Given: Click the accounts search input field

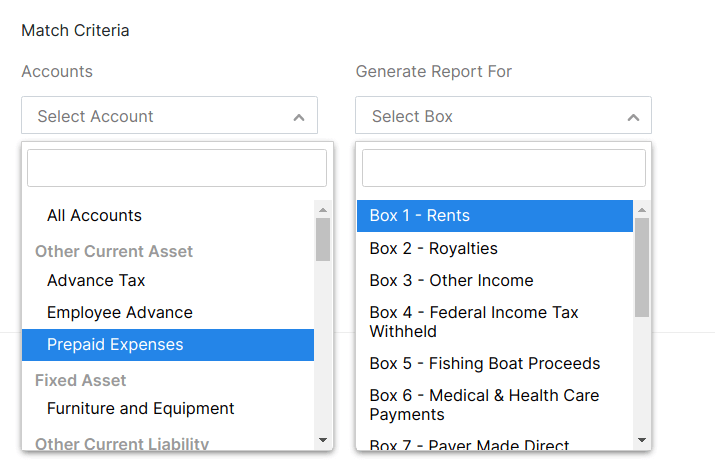Looking at the screenshot, I should (x=177, y=168).
